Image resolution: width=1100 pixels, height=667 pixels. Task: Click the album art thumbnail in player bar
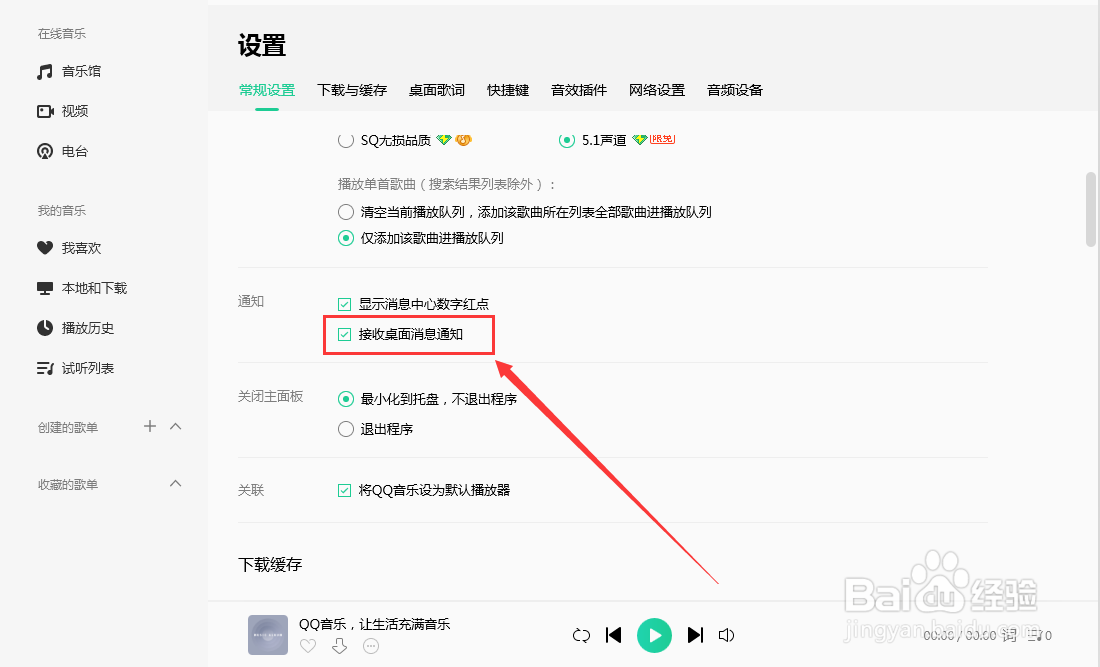point(266,634)
